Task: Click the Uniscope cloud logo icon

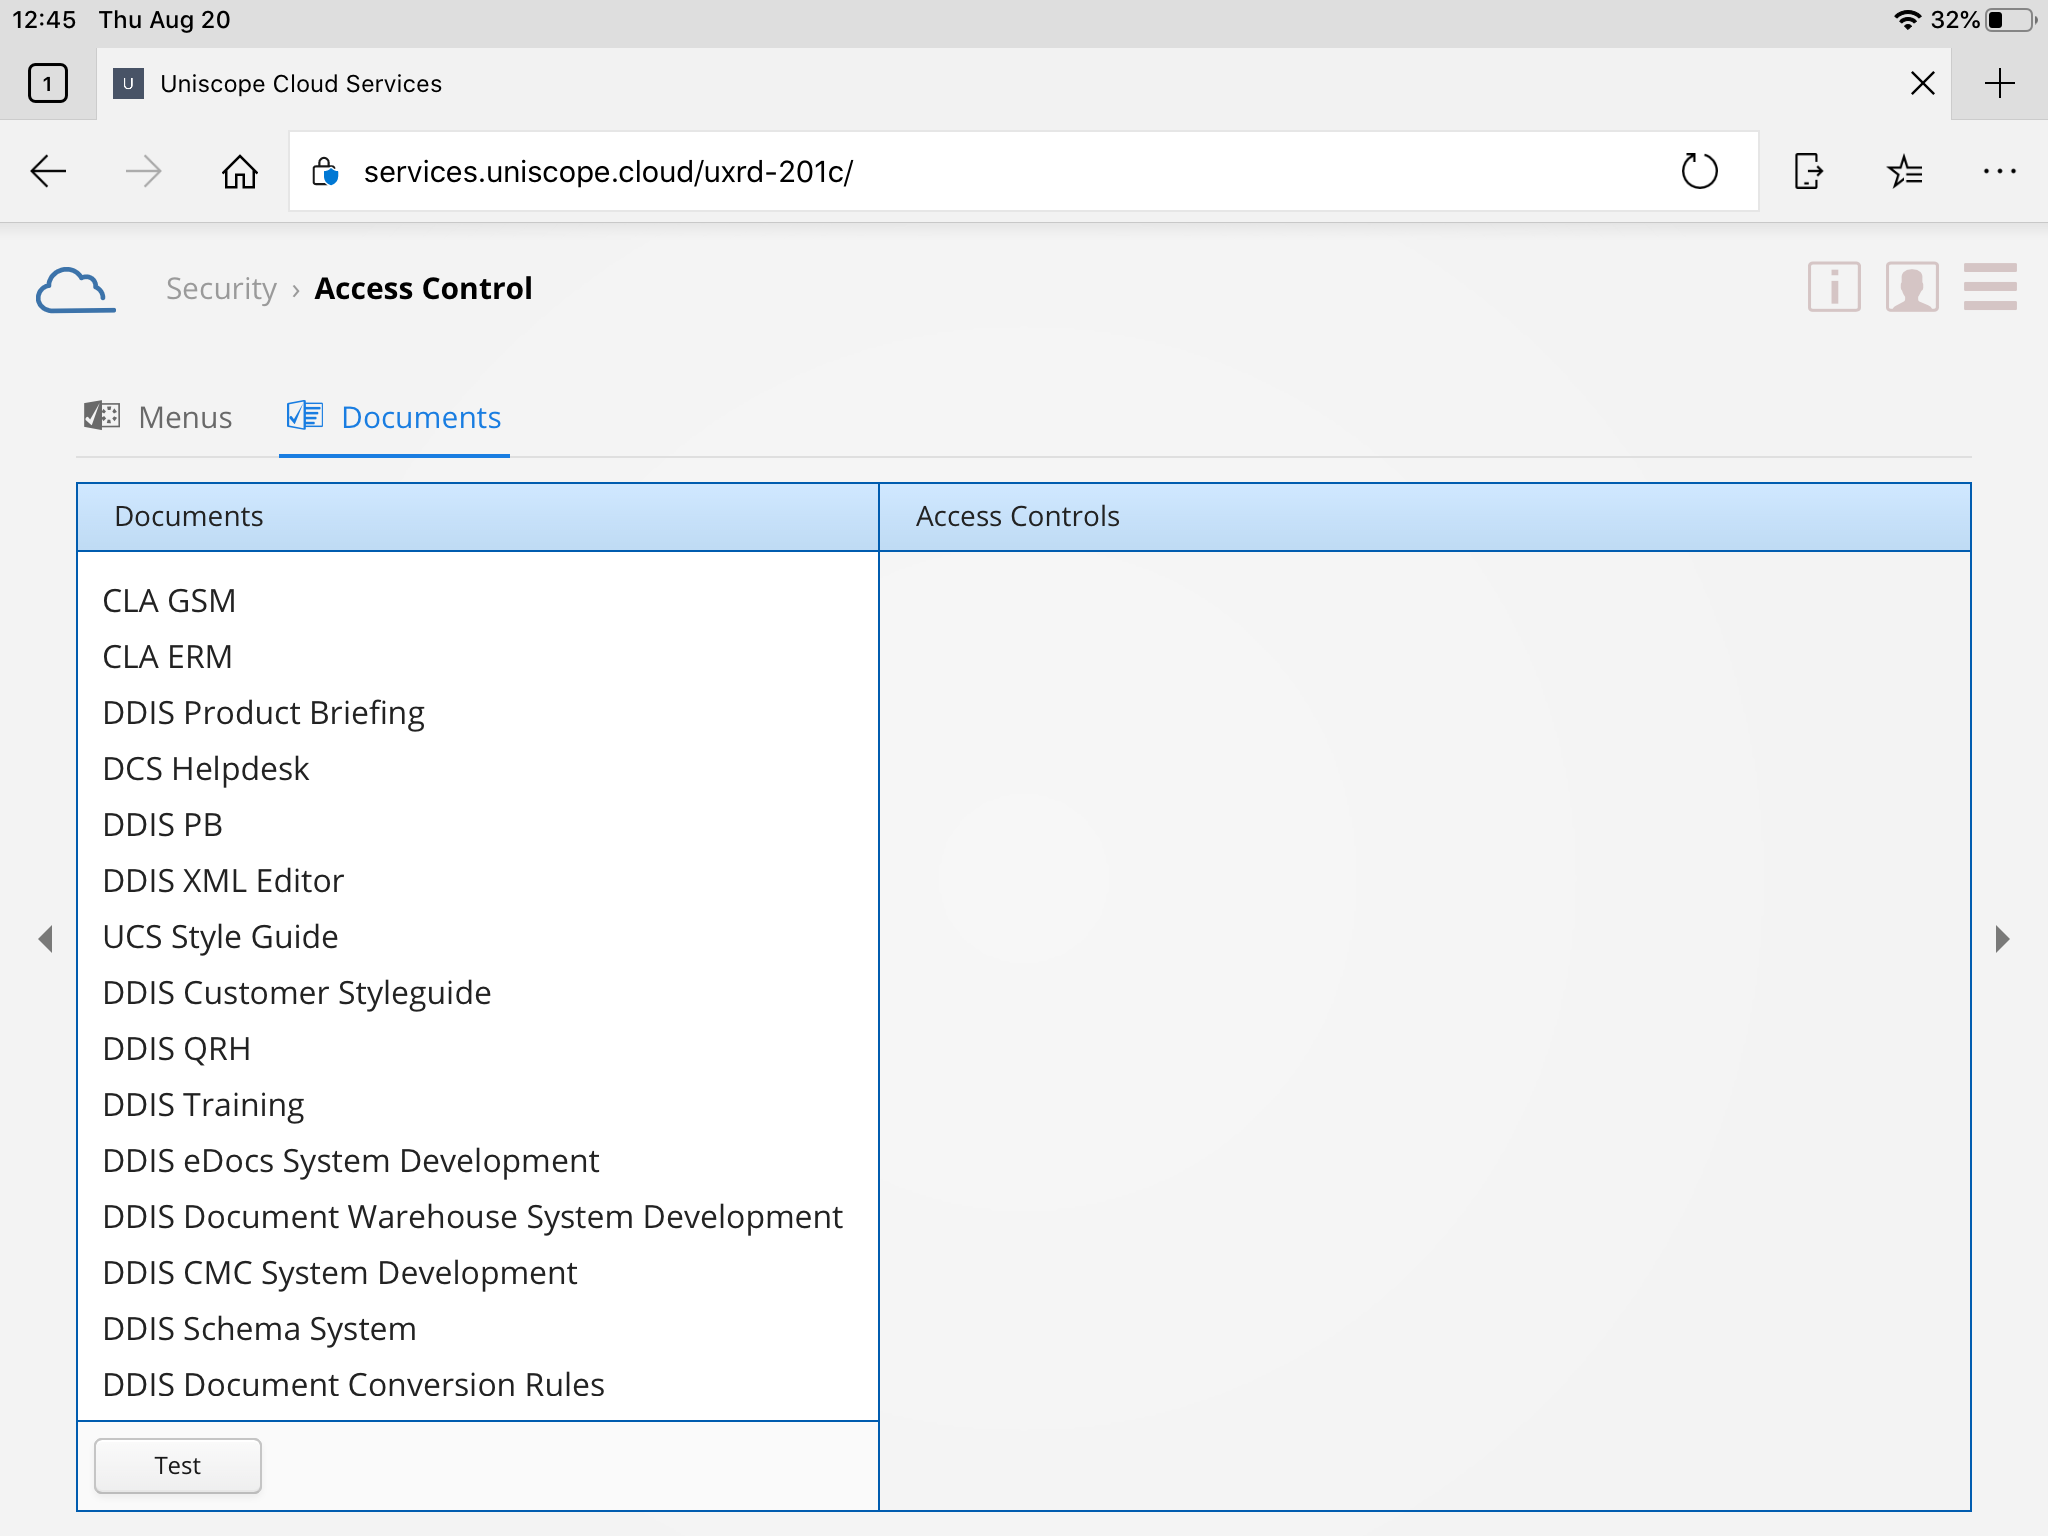Action: (75, 290)
